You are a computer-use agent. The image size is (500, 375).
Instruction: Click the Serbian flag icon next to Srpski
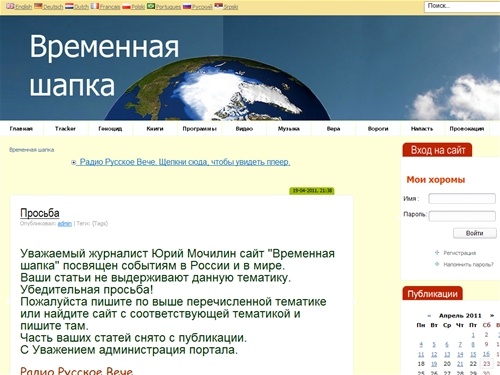click(218, 6)
